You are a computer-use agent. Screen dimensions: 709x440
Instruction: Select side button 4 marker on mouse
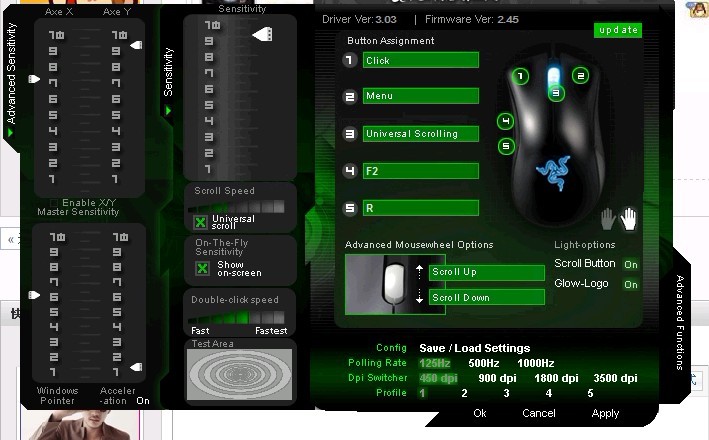point(506,121)
